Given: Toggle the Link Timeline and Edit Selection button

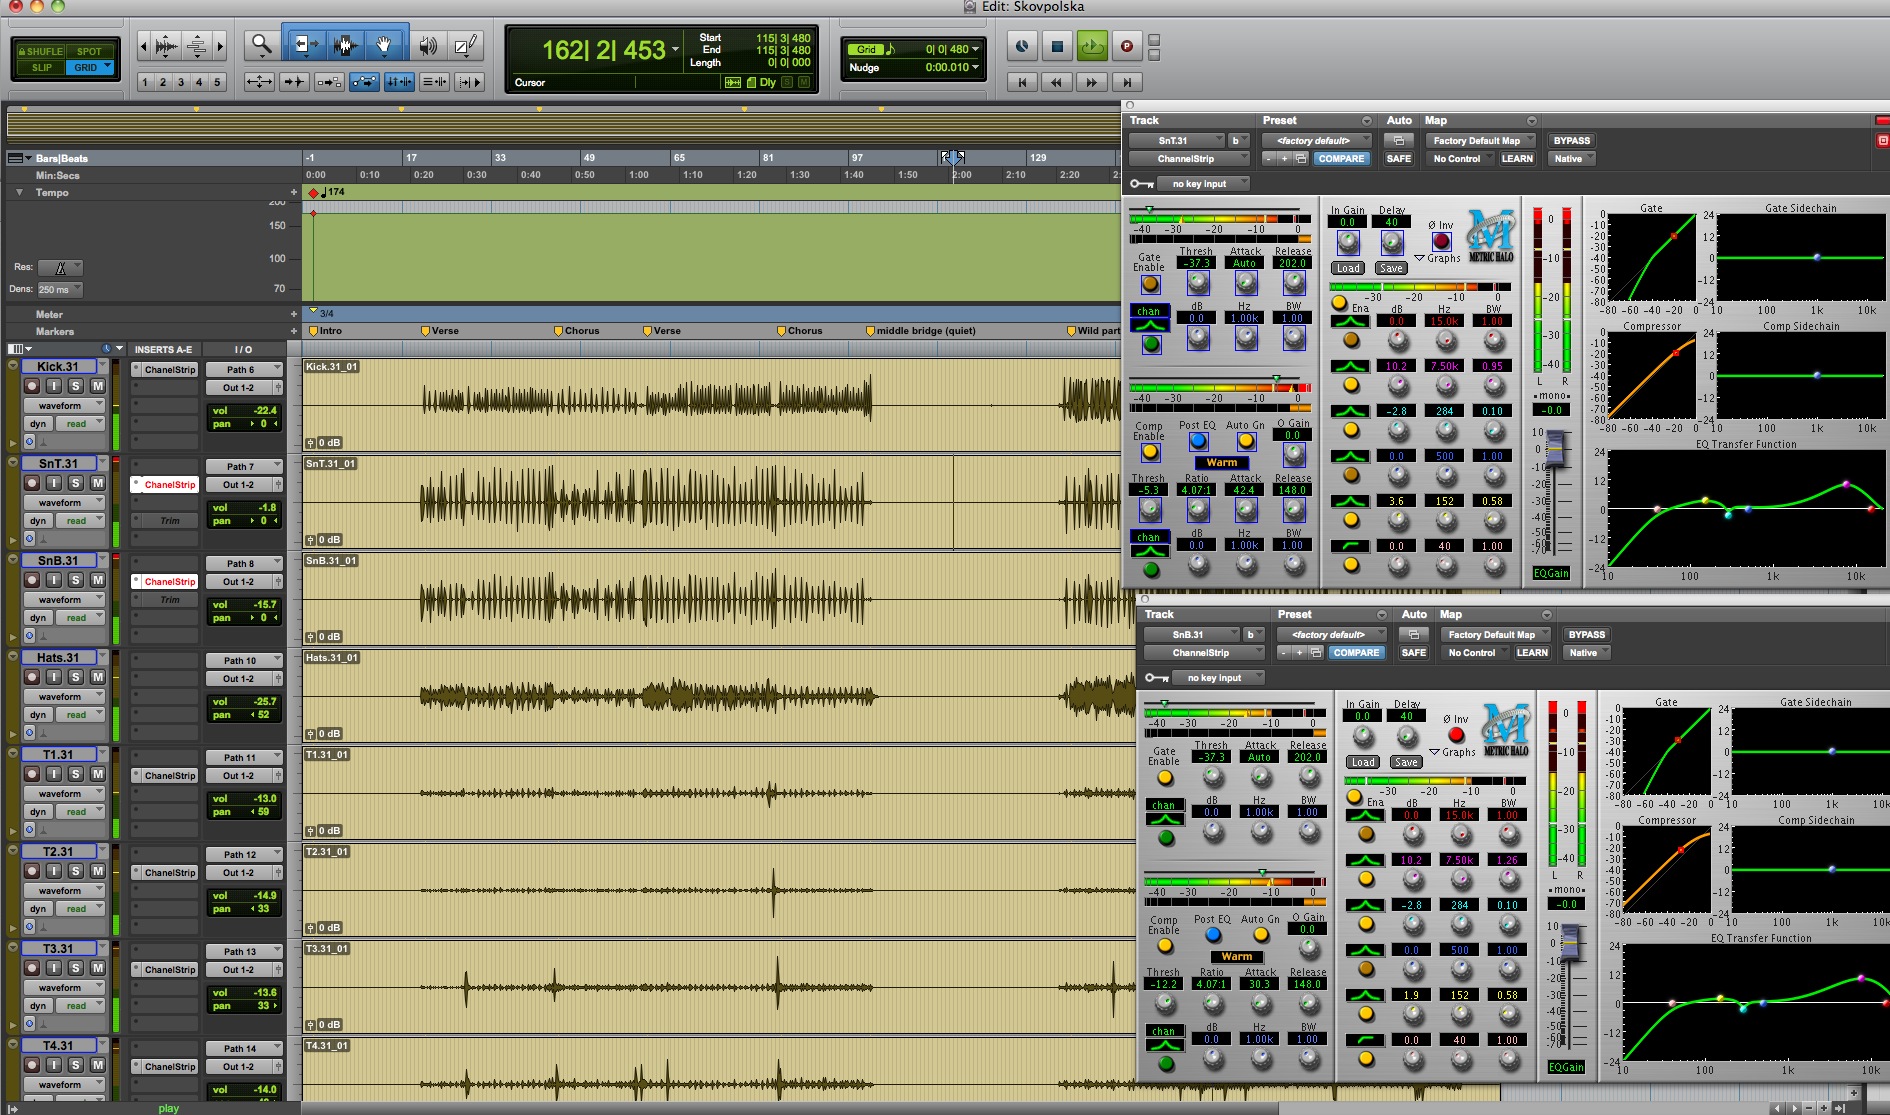Looking at the screenshot, I should click(x=399, y=82).
